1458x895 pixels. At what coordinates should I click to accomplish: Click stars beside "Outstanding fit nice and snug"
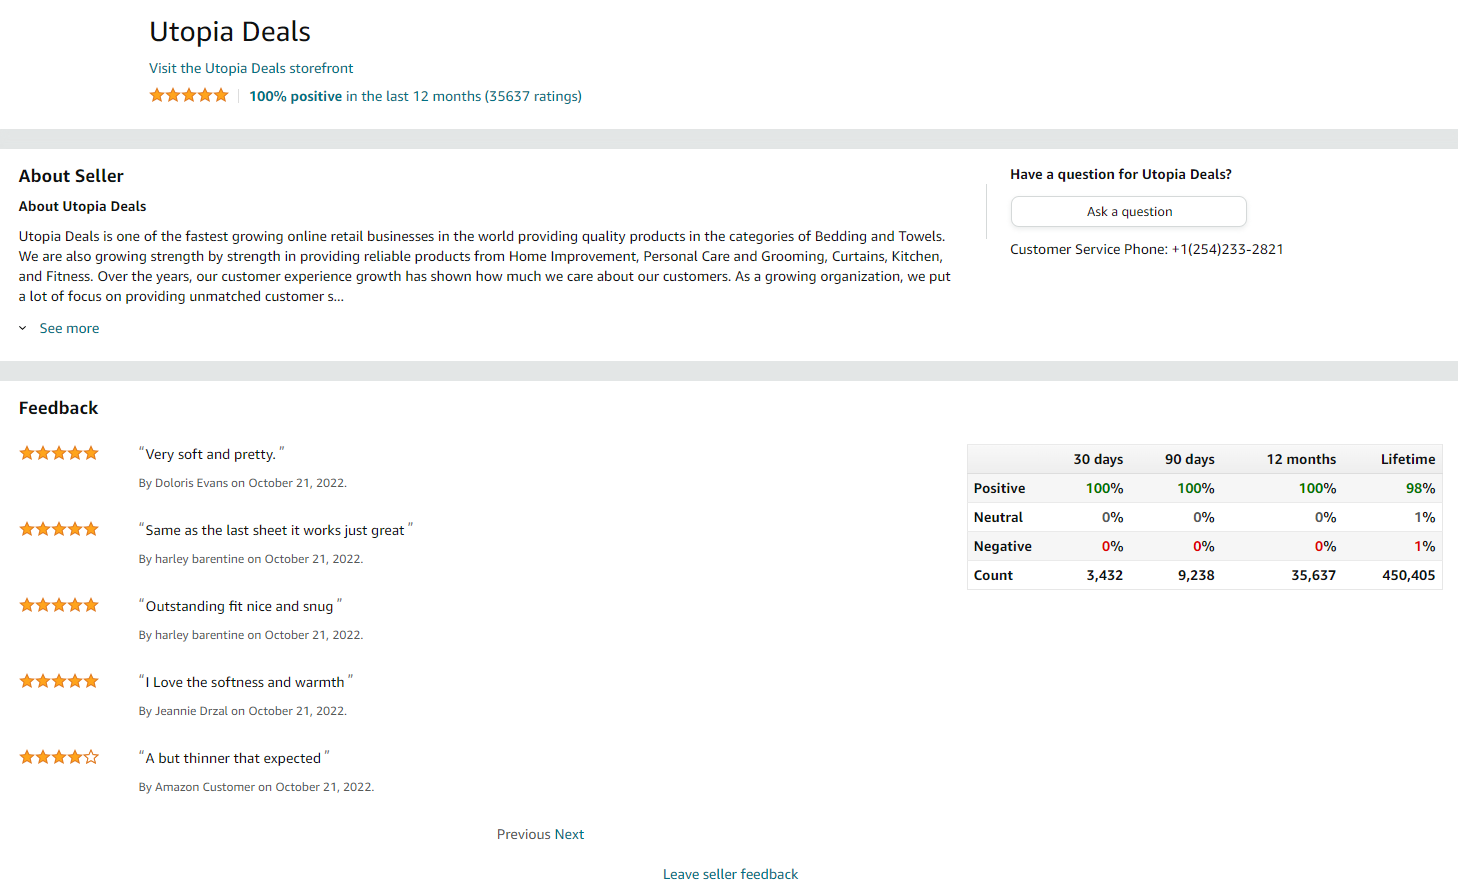coord(59,605)
